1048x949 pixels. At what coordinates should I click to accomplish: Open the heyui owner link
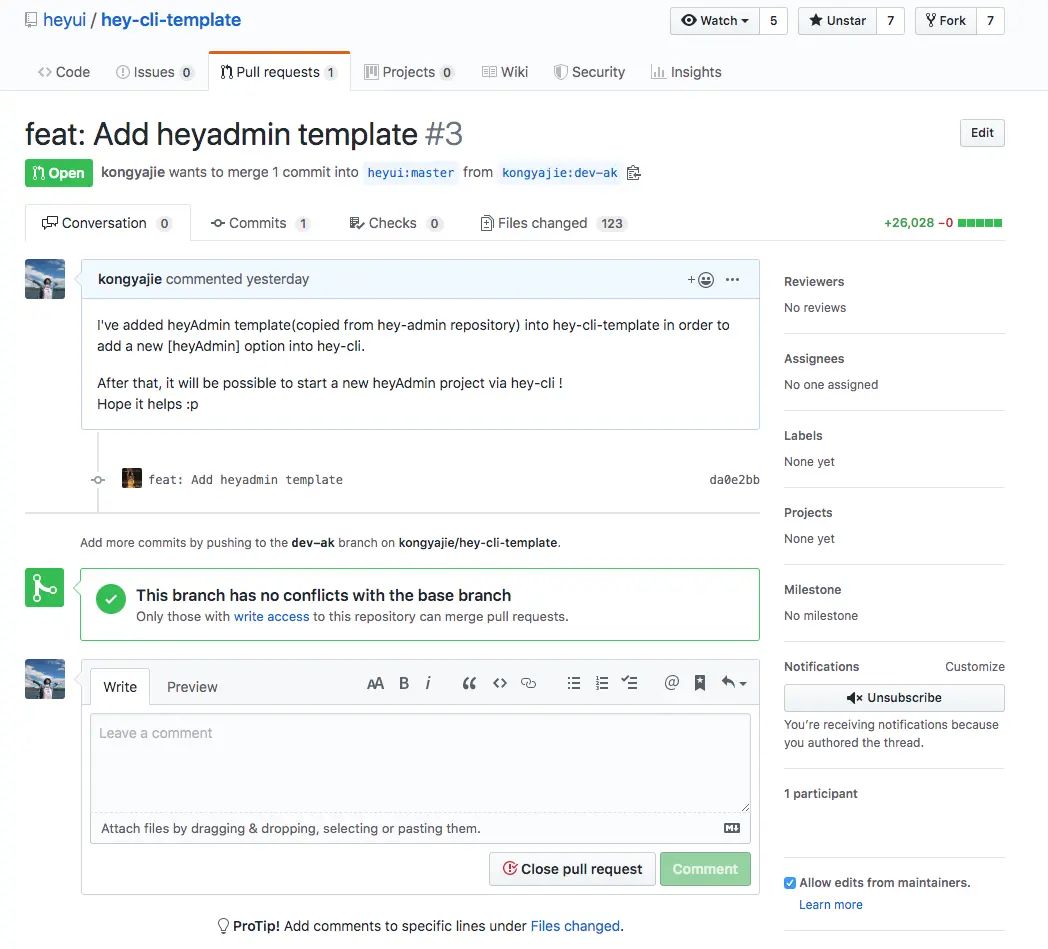64,20
